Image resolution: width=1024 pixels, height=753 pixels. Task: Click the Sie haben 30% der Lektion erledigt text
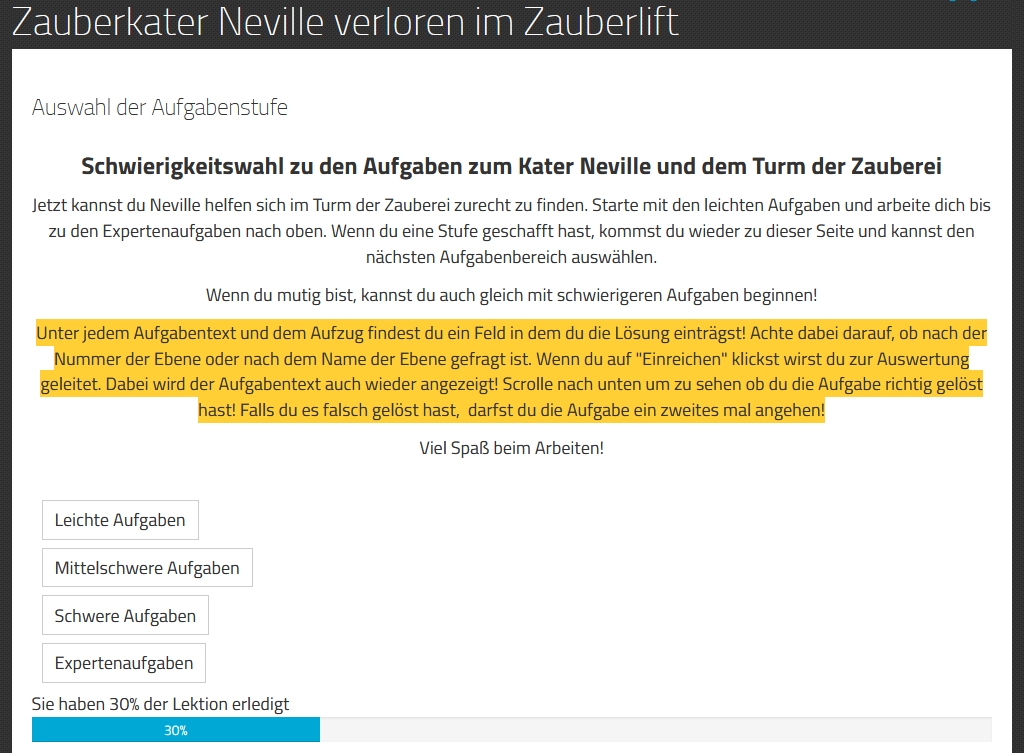point(160,704)
